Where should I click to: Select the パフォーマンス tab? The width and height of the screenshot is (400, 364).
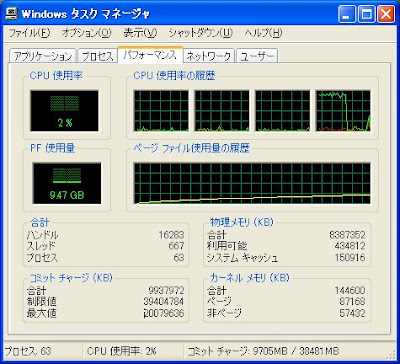(x=150, y=55)
